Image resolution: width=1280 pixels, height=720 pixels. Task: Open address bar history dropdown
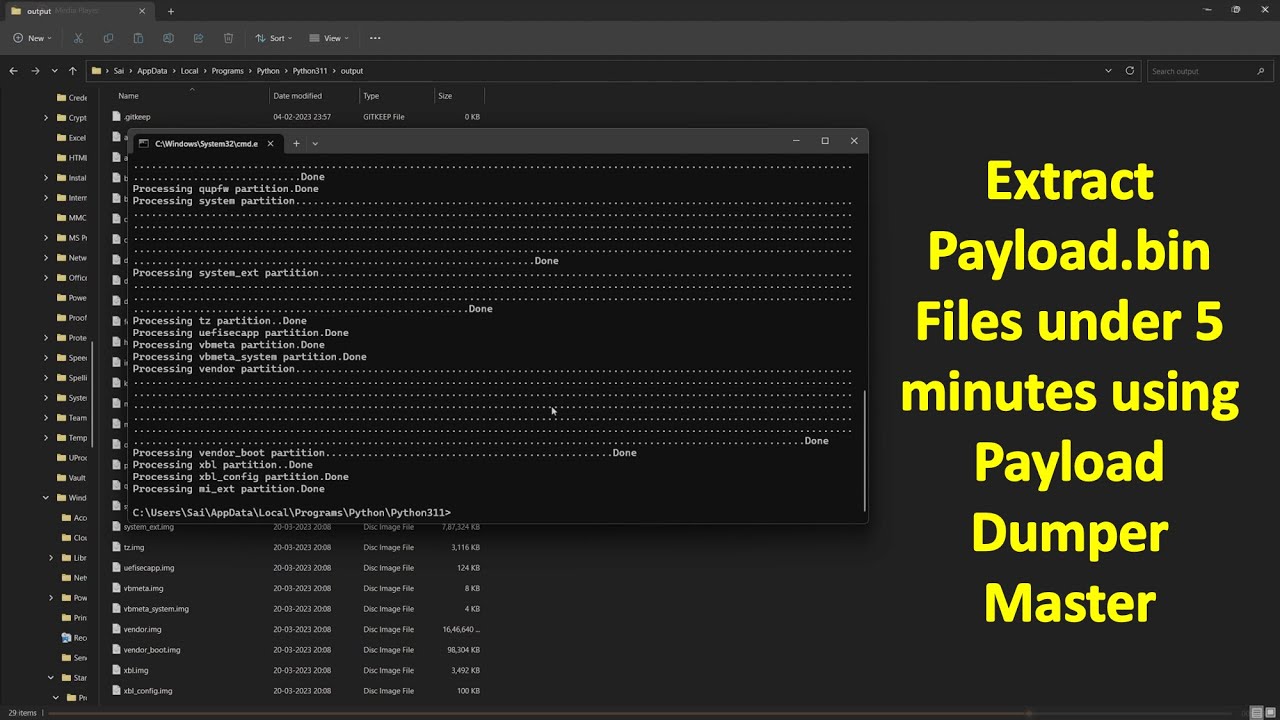click(x=1108, y=71)
